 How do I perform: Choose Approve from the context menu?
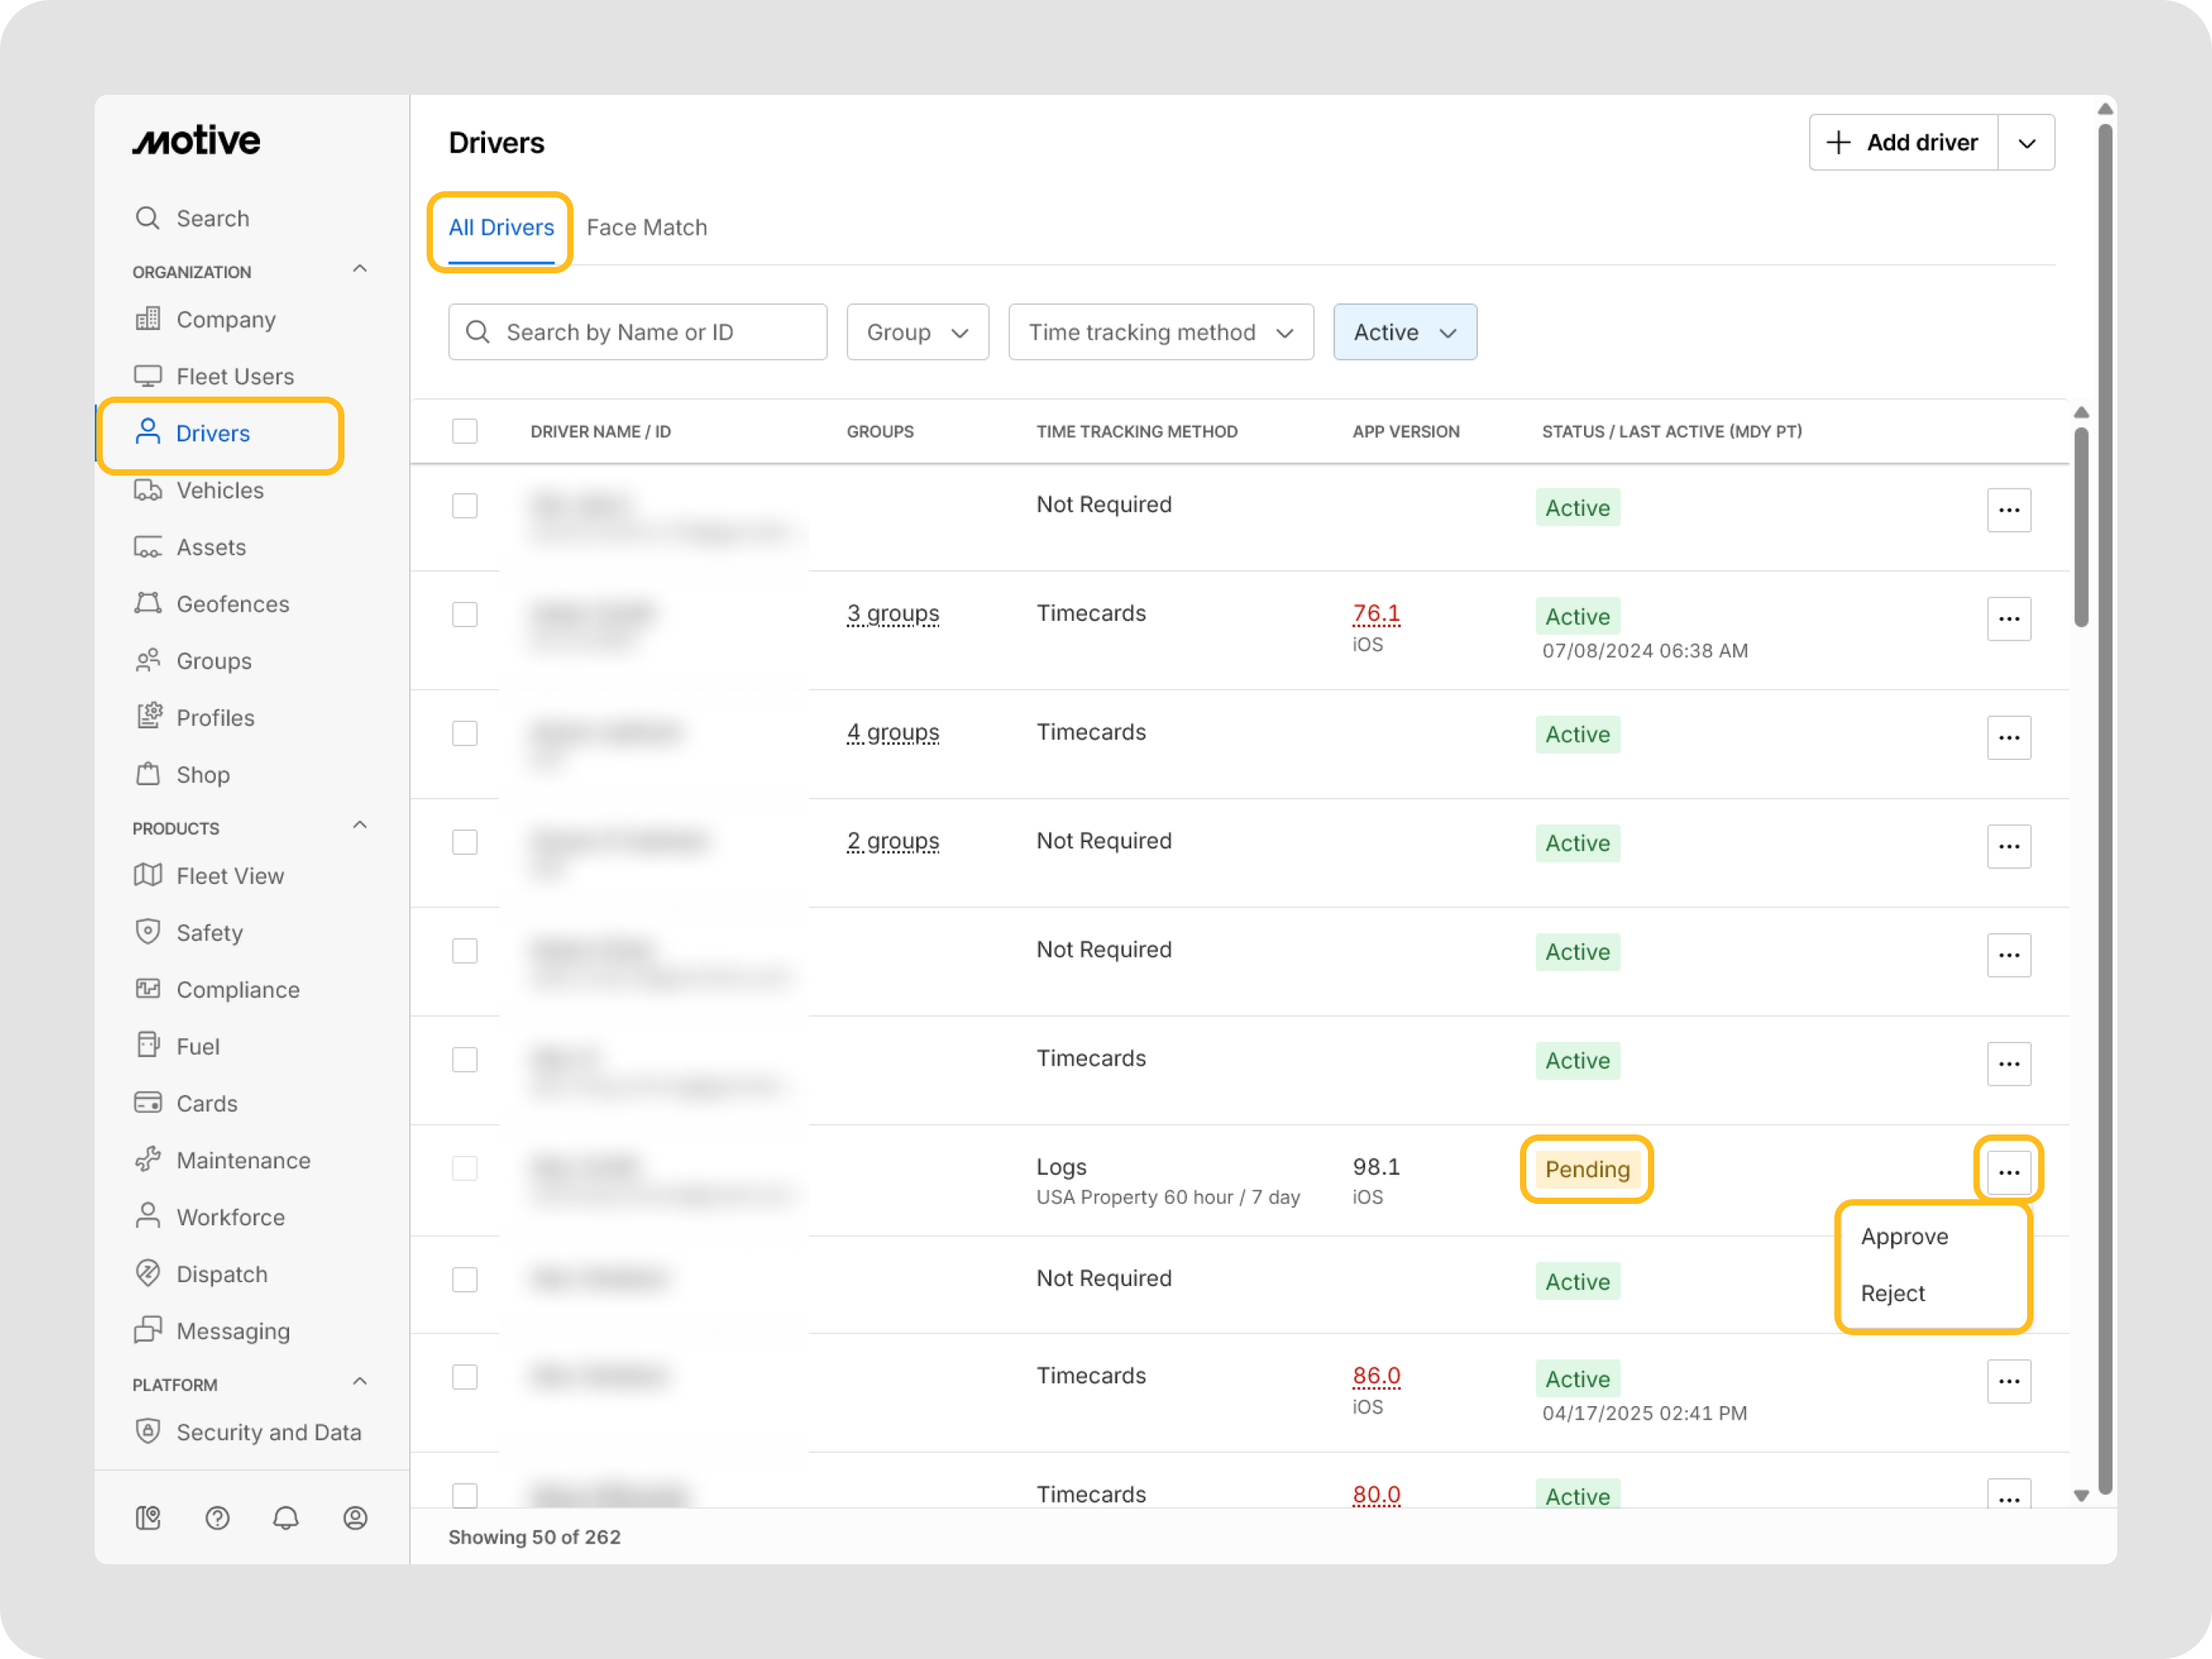click(x=1904, y=1236)
